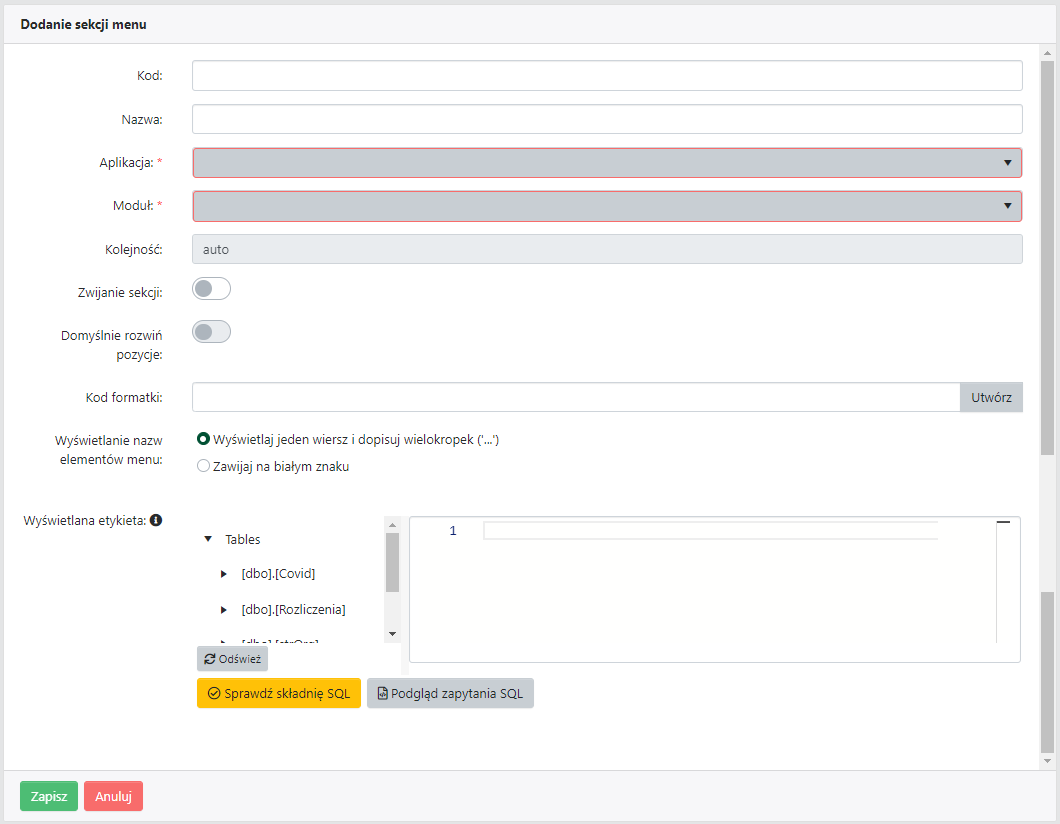This screenshot has height=824, width=1060.
Task: Open Podgląd zapytania SQL
Action: [x=450, y=694]
